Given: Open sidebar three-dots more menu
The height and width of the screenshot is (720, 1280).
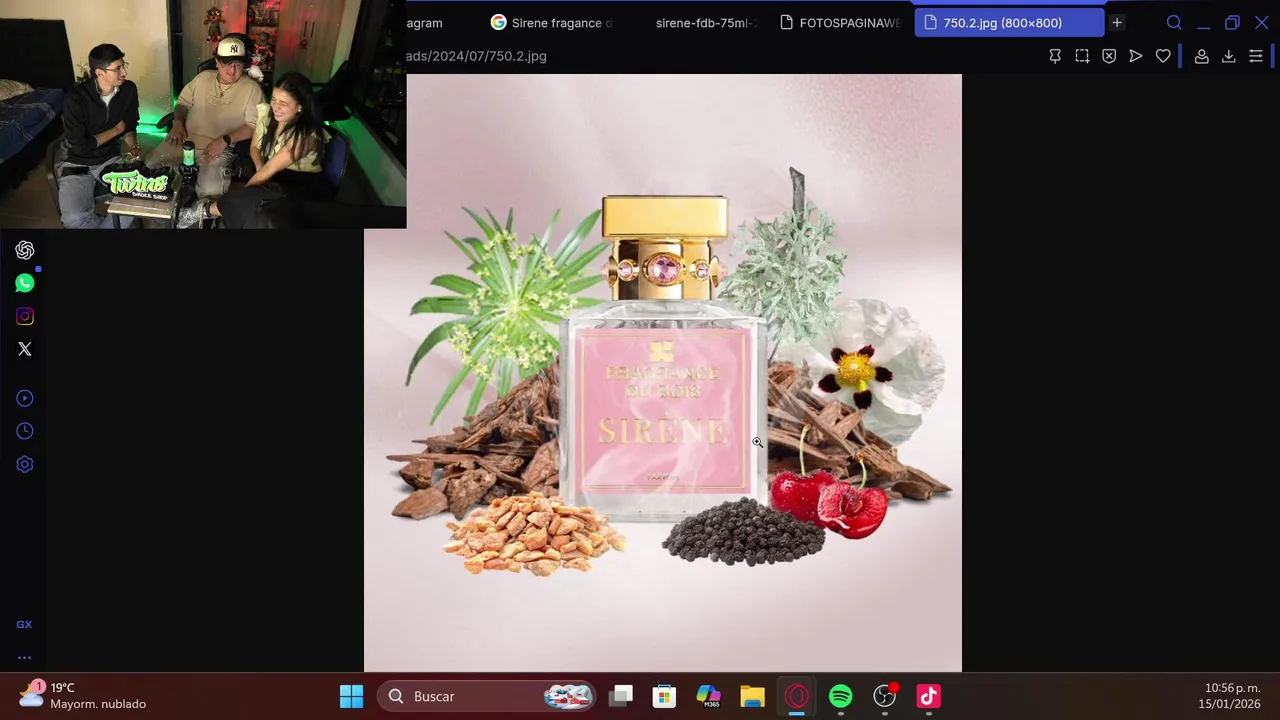Looking at the screenshot, I should pos(24,658).
